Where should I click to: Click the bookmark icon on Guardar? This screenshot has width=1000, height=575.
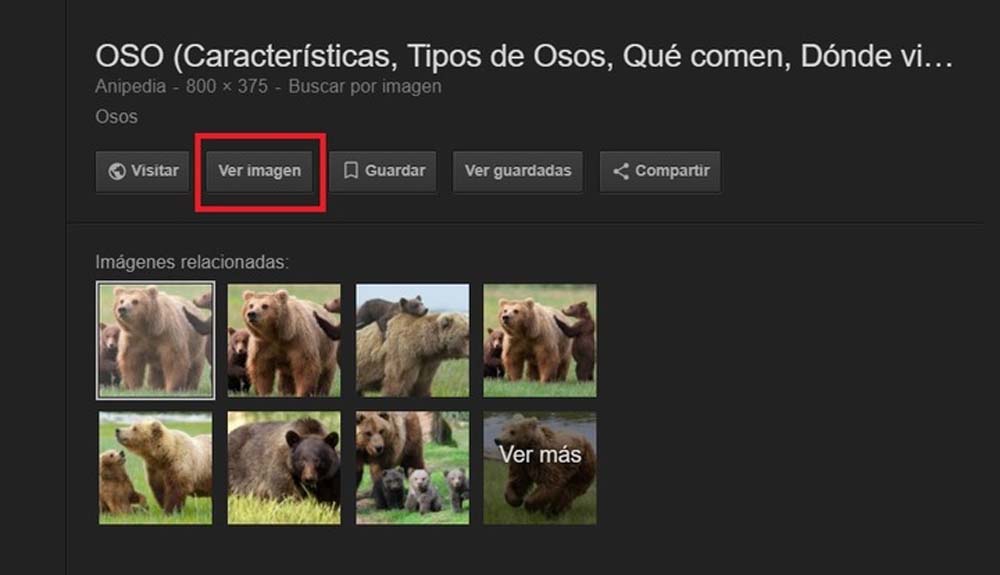click(351, 171)
